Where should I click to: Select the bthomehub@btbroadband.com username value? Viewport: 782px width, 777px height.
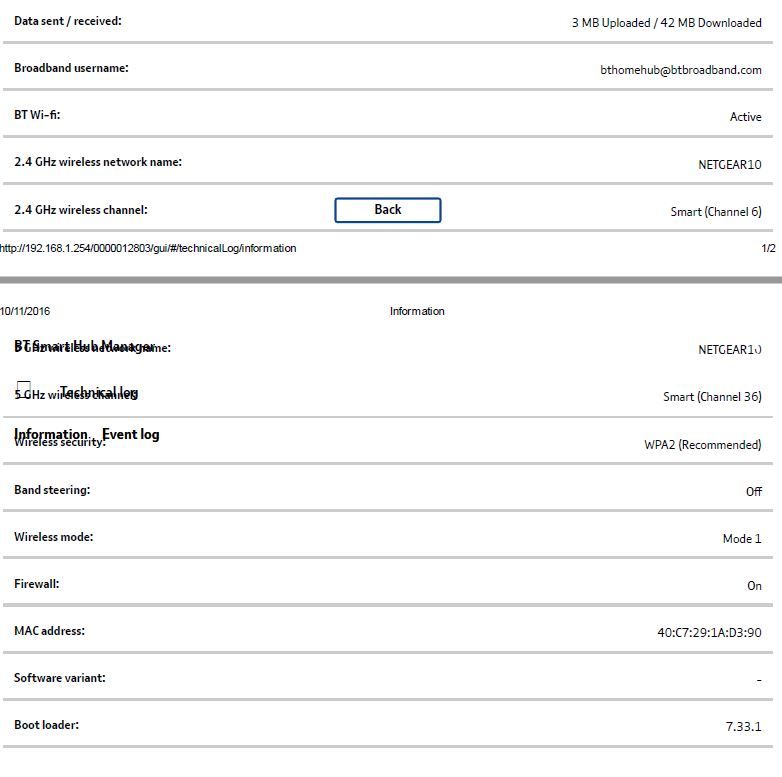pos(681,70)
